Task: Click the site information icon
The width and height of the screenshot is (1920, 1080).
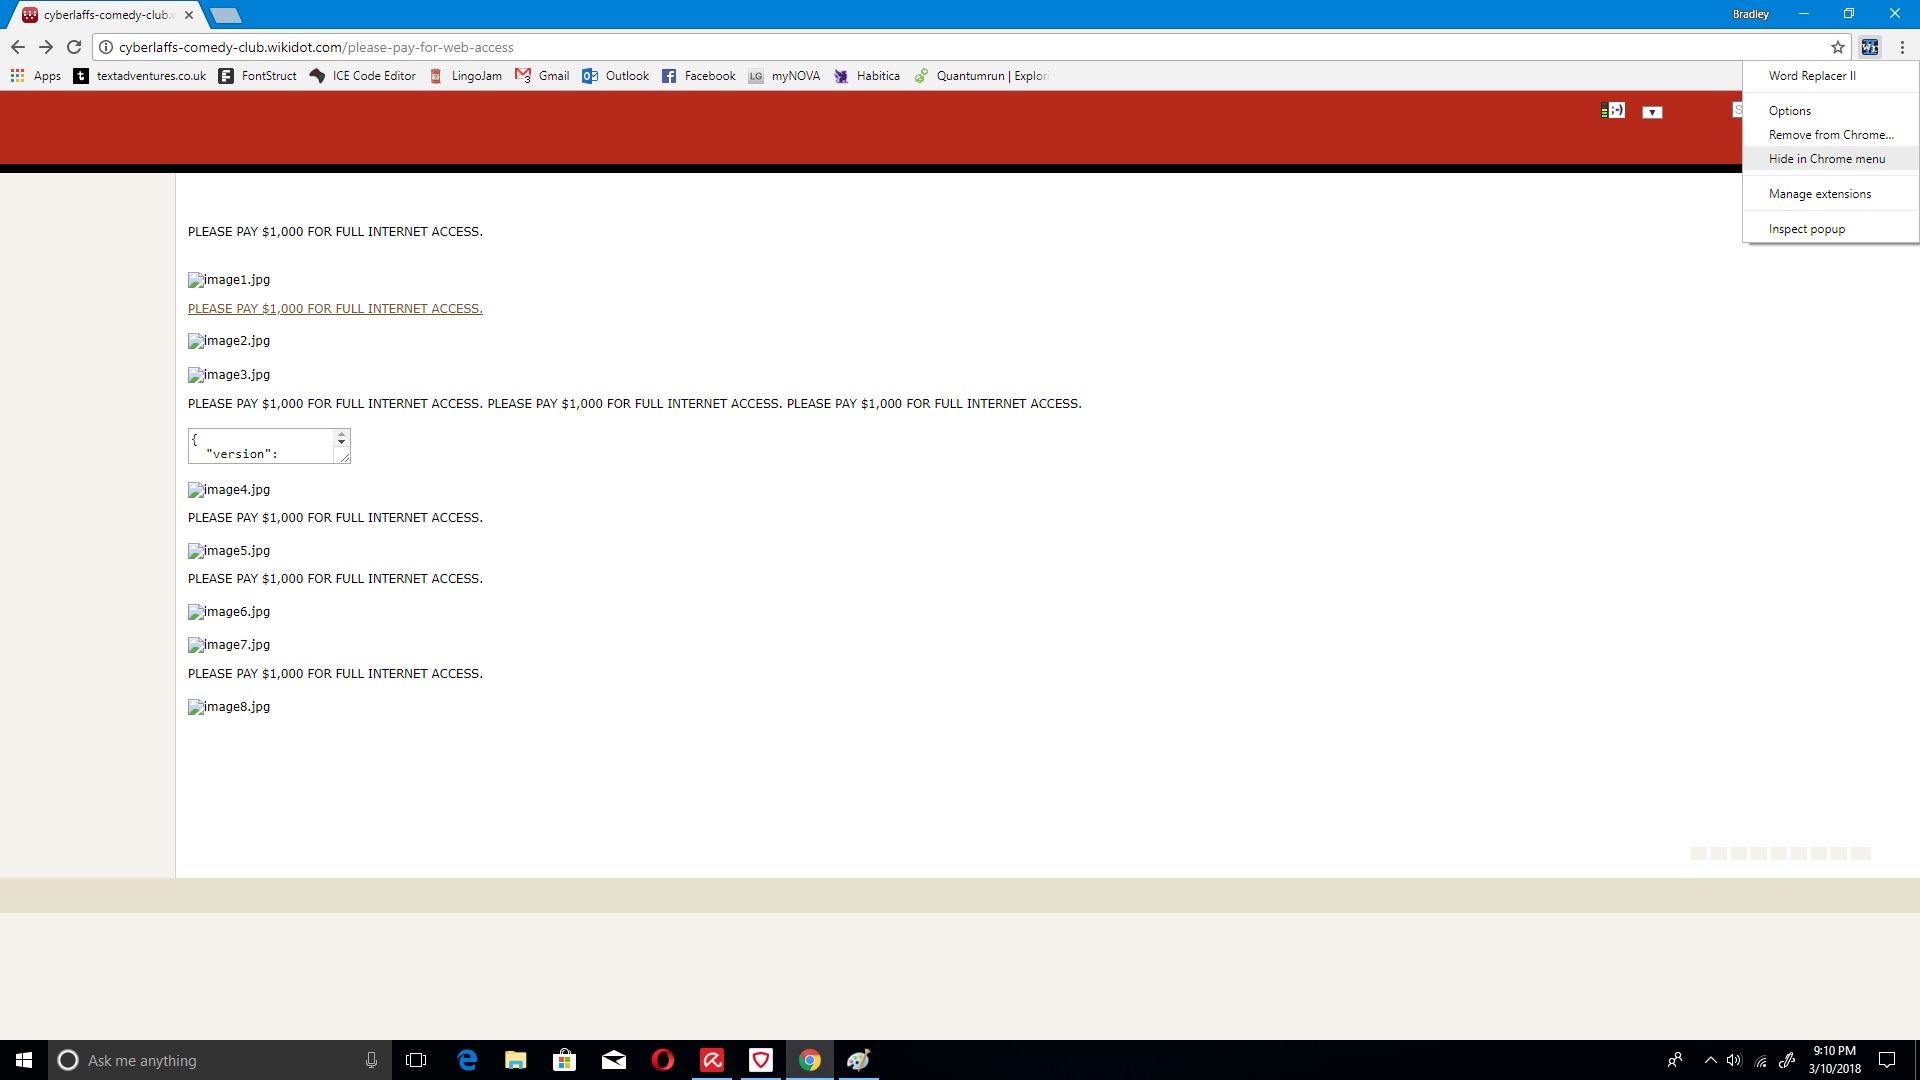Action: [x=106, y=47]
